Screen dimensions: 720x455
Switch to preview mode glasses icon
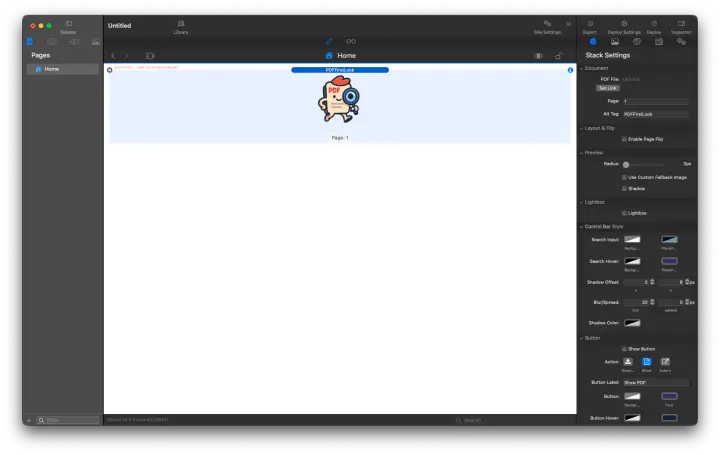351,41
